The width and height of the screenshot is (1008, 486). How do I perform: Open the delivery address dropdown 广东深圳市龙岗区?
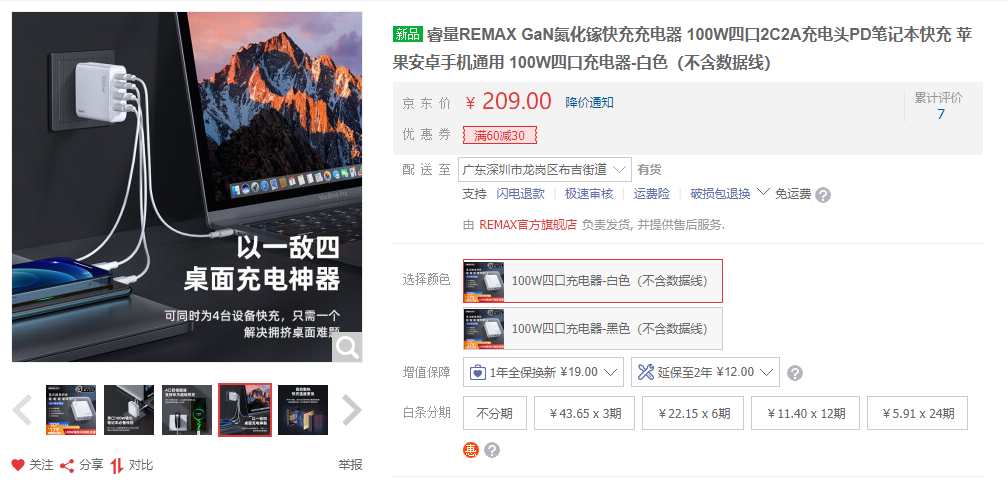click(545, 170)
